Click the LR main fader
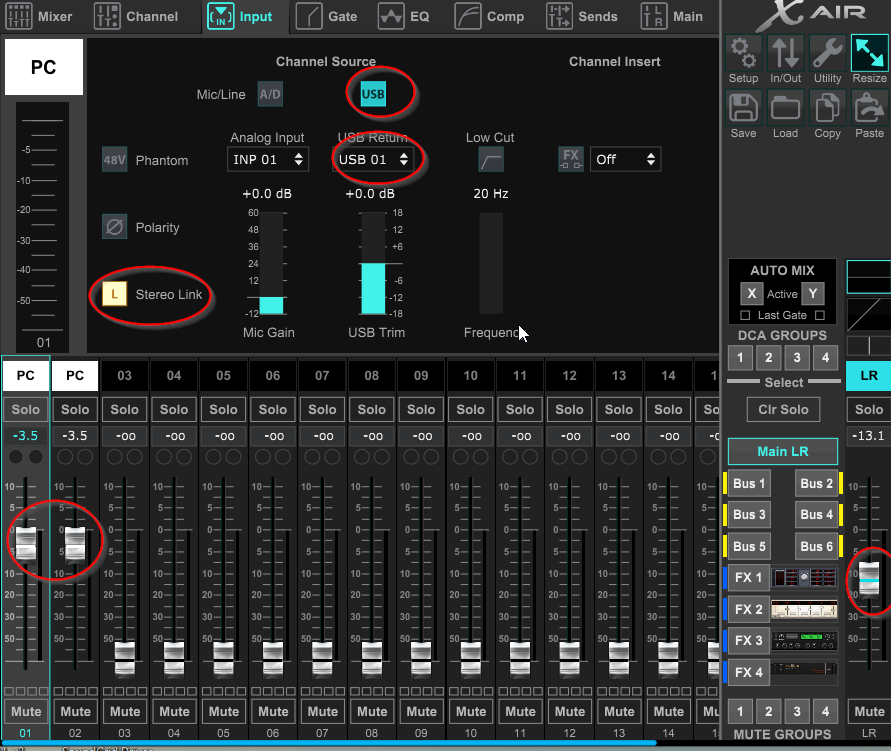Screen dimensions: 891x751 (868, 579)
